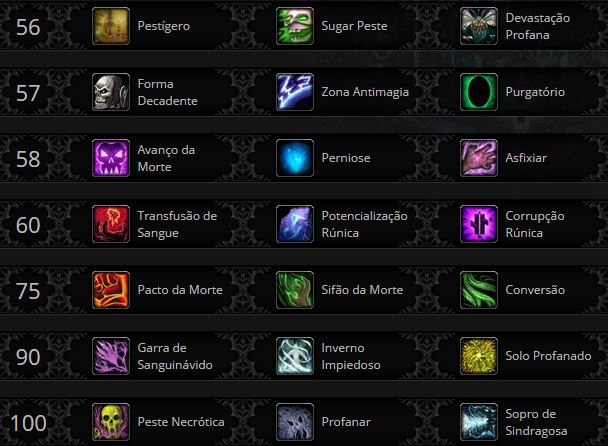The height and width of the screenshot is (446, 608).
Task: Click the Sifão da Morte label
Action: tap(362, 290)
